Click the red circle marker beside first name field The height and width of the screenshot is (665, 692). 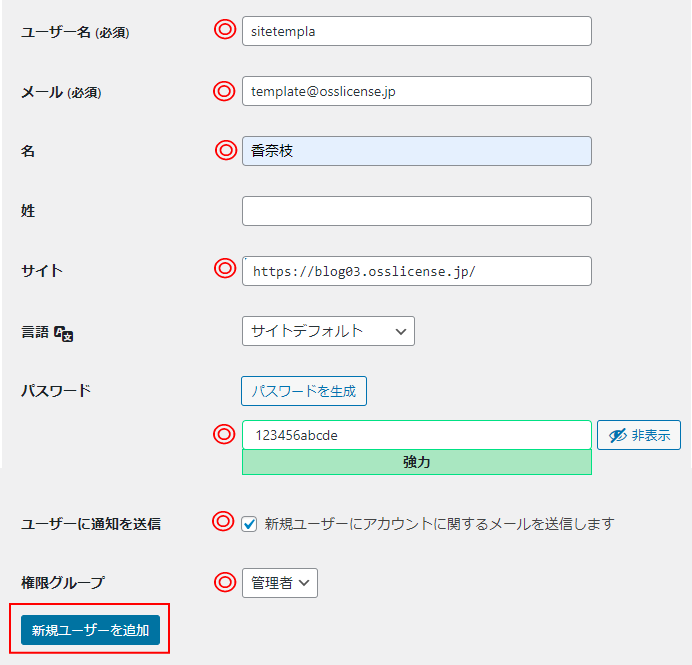coord(225,150)
